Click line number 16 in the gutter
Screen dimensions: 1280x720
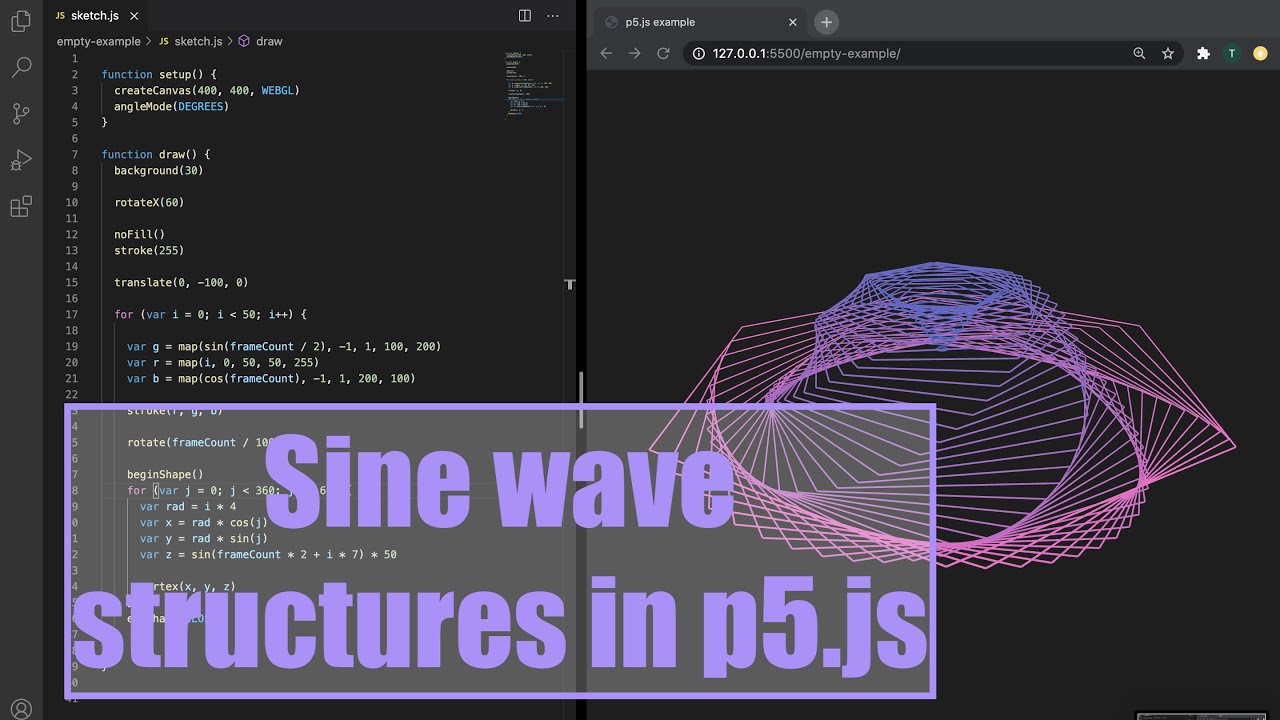point(71,298)
